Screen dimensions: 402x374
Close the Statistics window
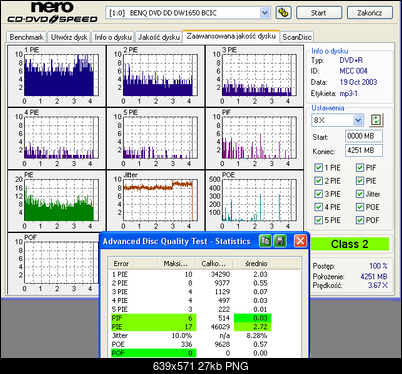click(x=300, y=241)
